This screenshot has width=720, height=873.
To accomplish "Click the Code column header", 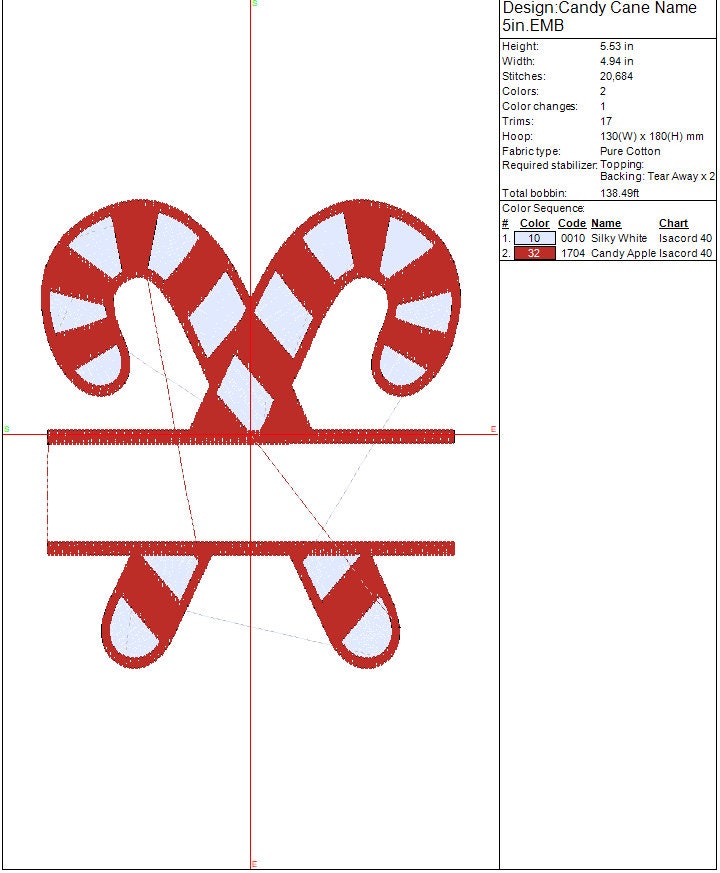I will (571, 224).
